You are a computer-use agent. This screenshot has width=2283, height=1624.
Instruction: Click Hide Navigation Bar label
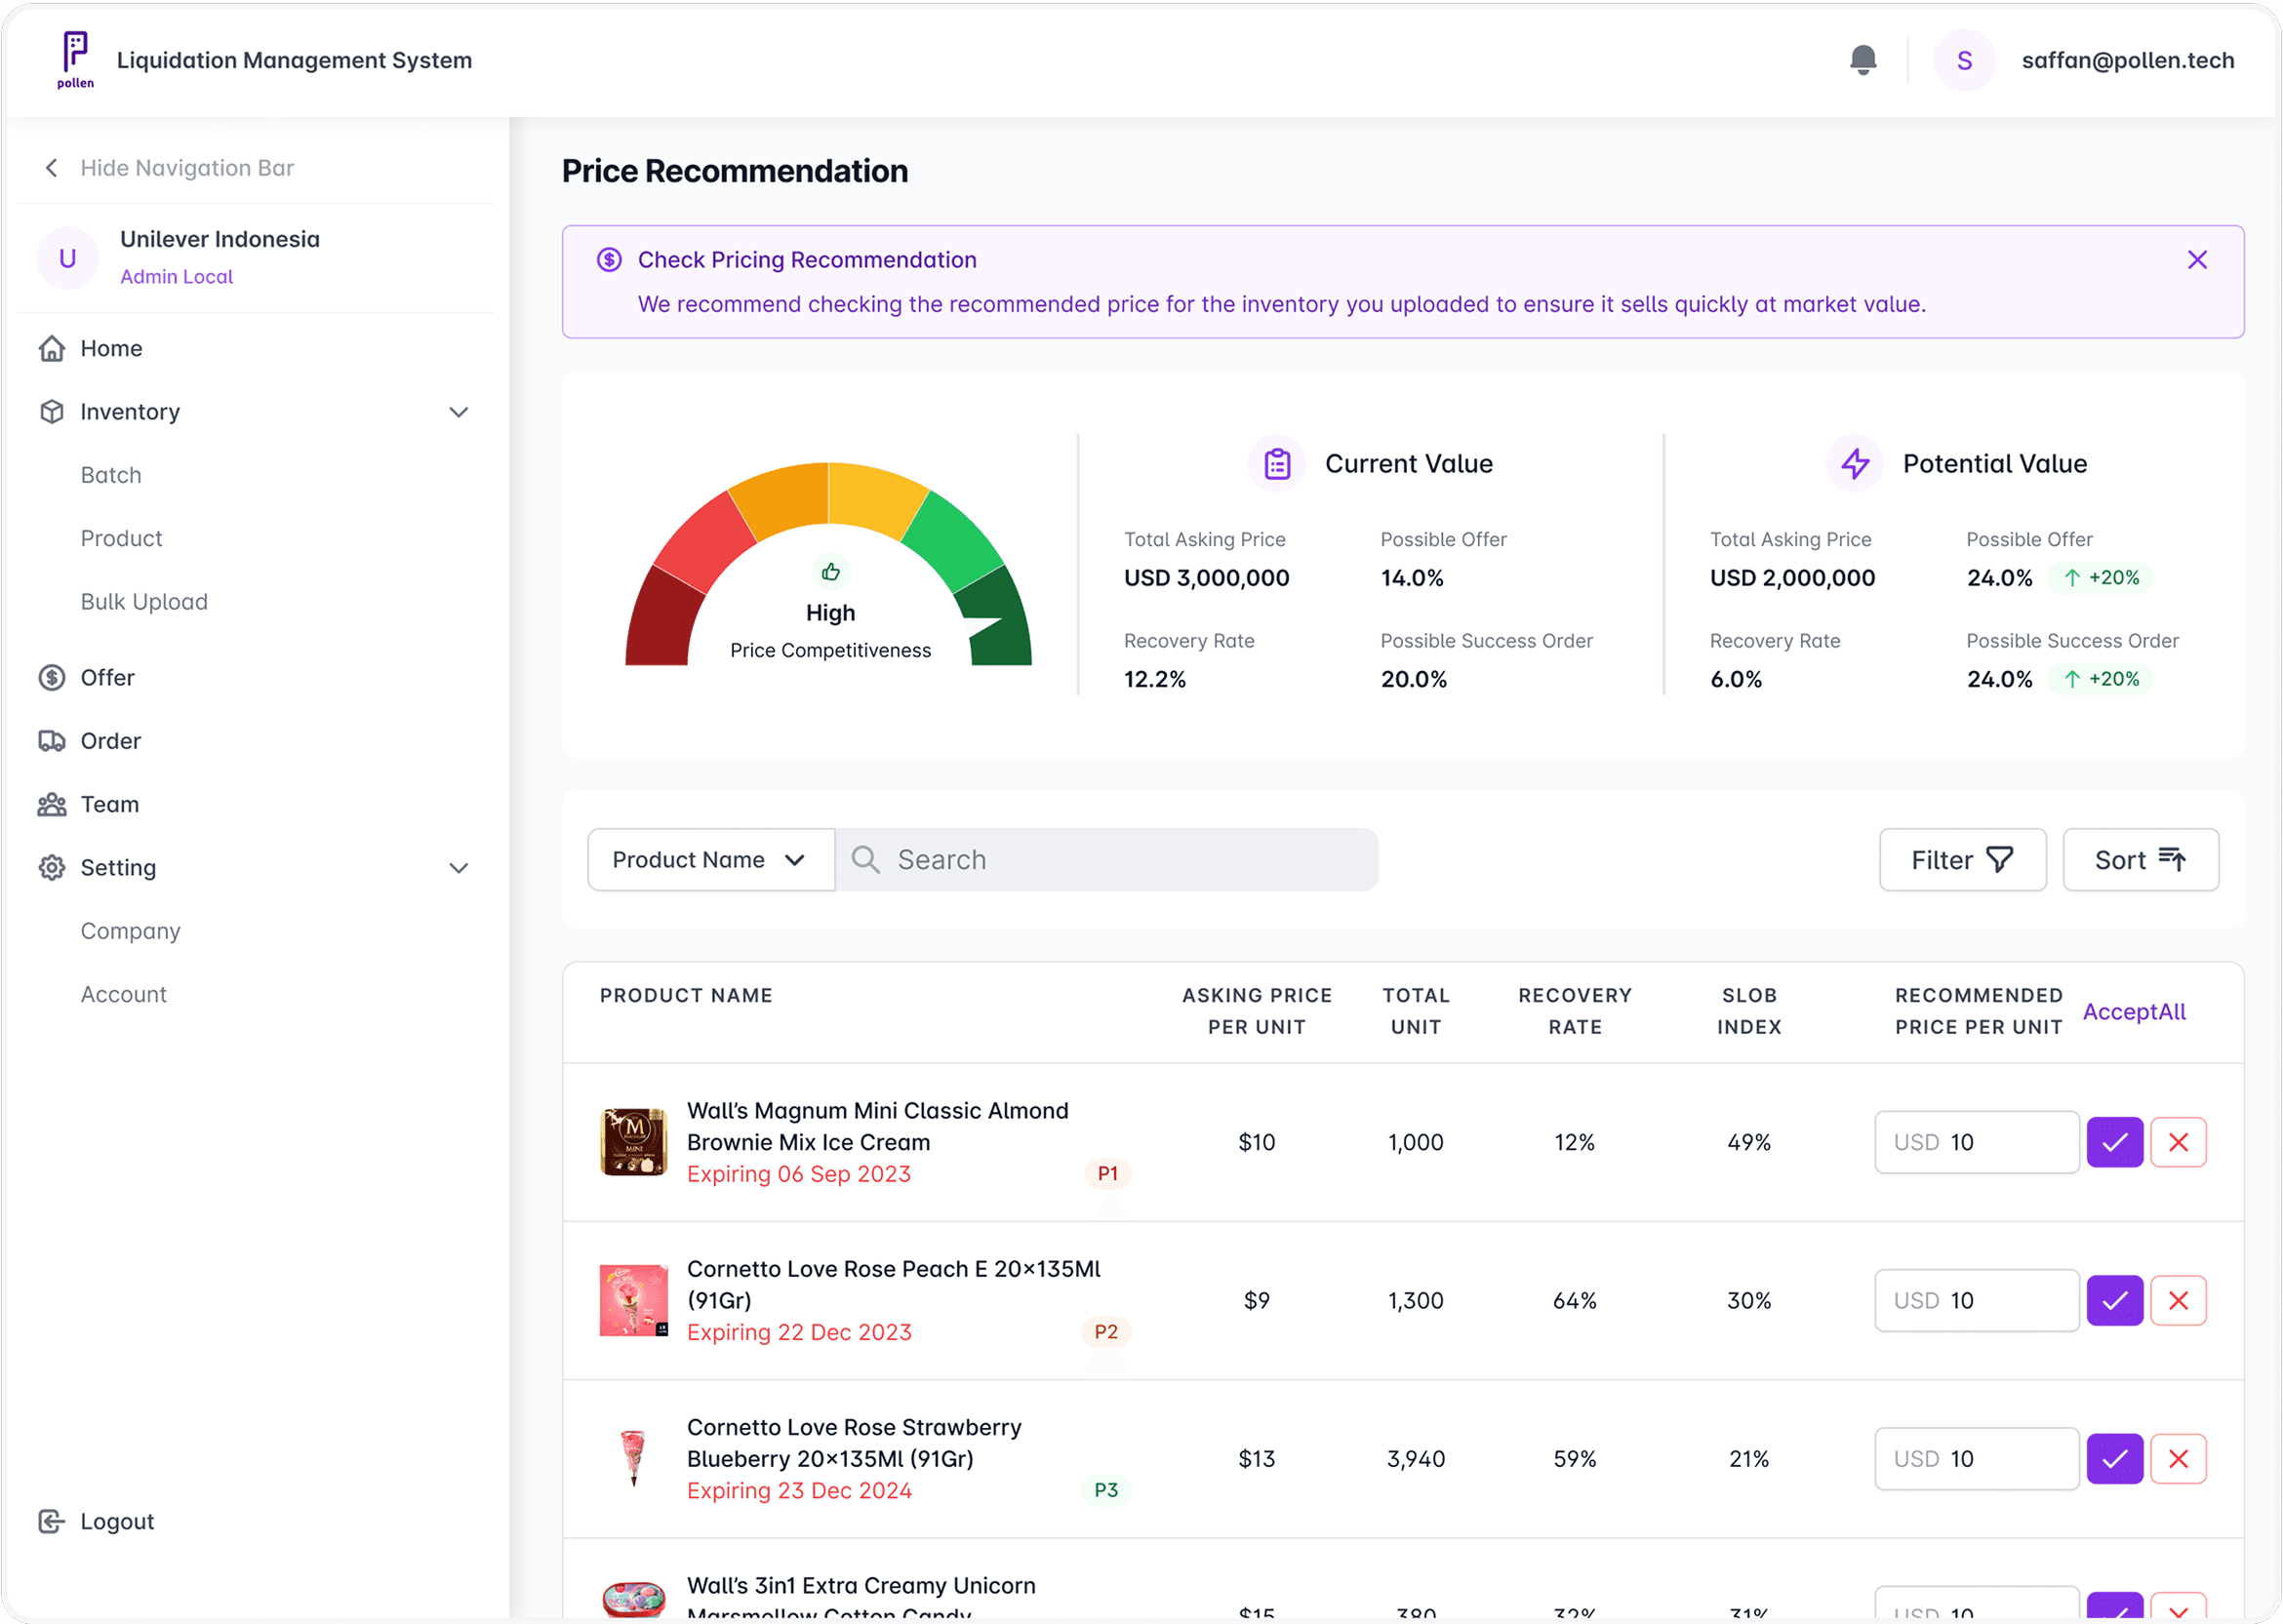[x=187, y=168]
